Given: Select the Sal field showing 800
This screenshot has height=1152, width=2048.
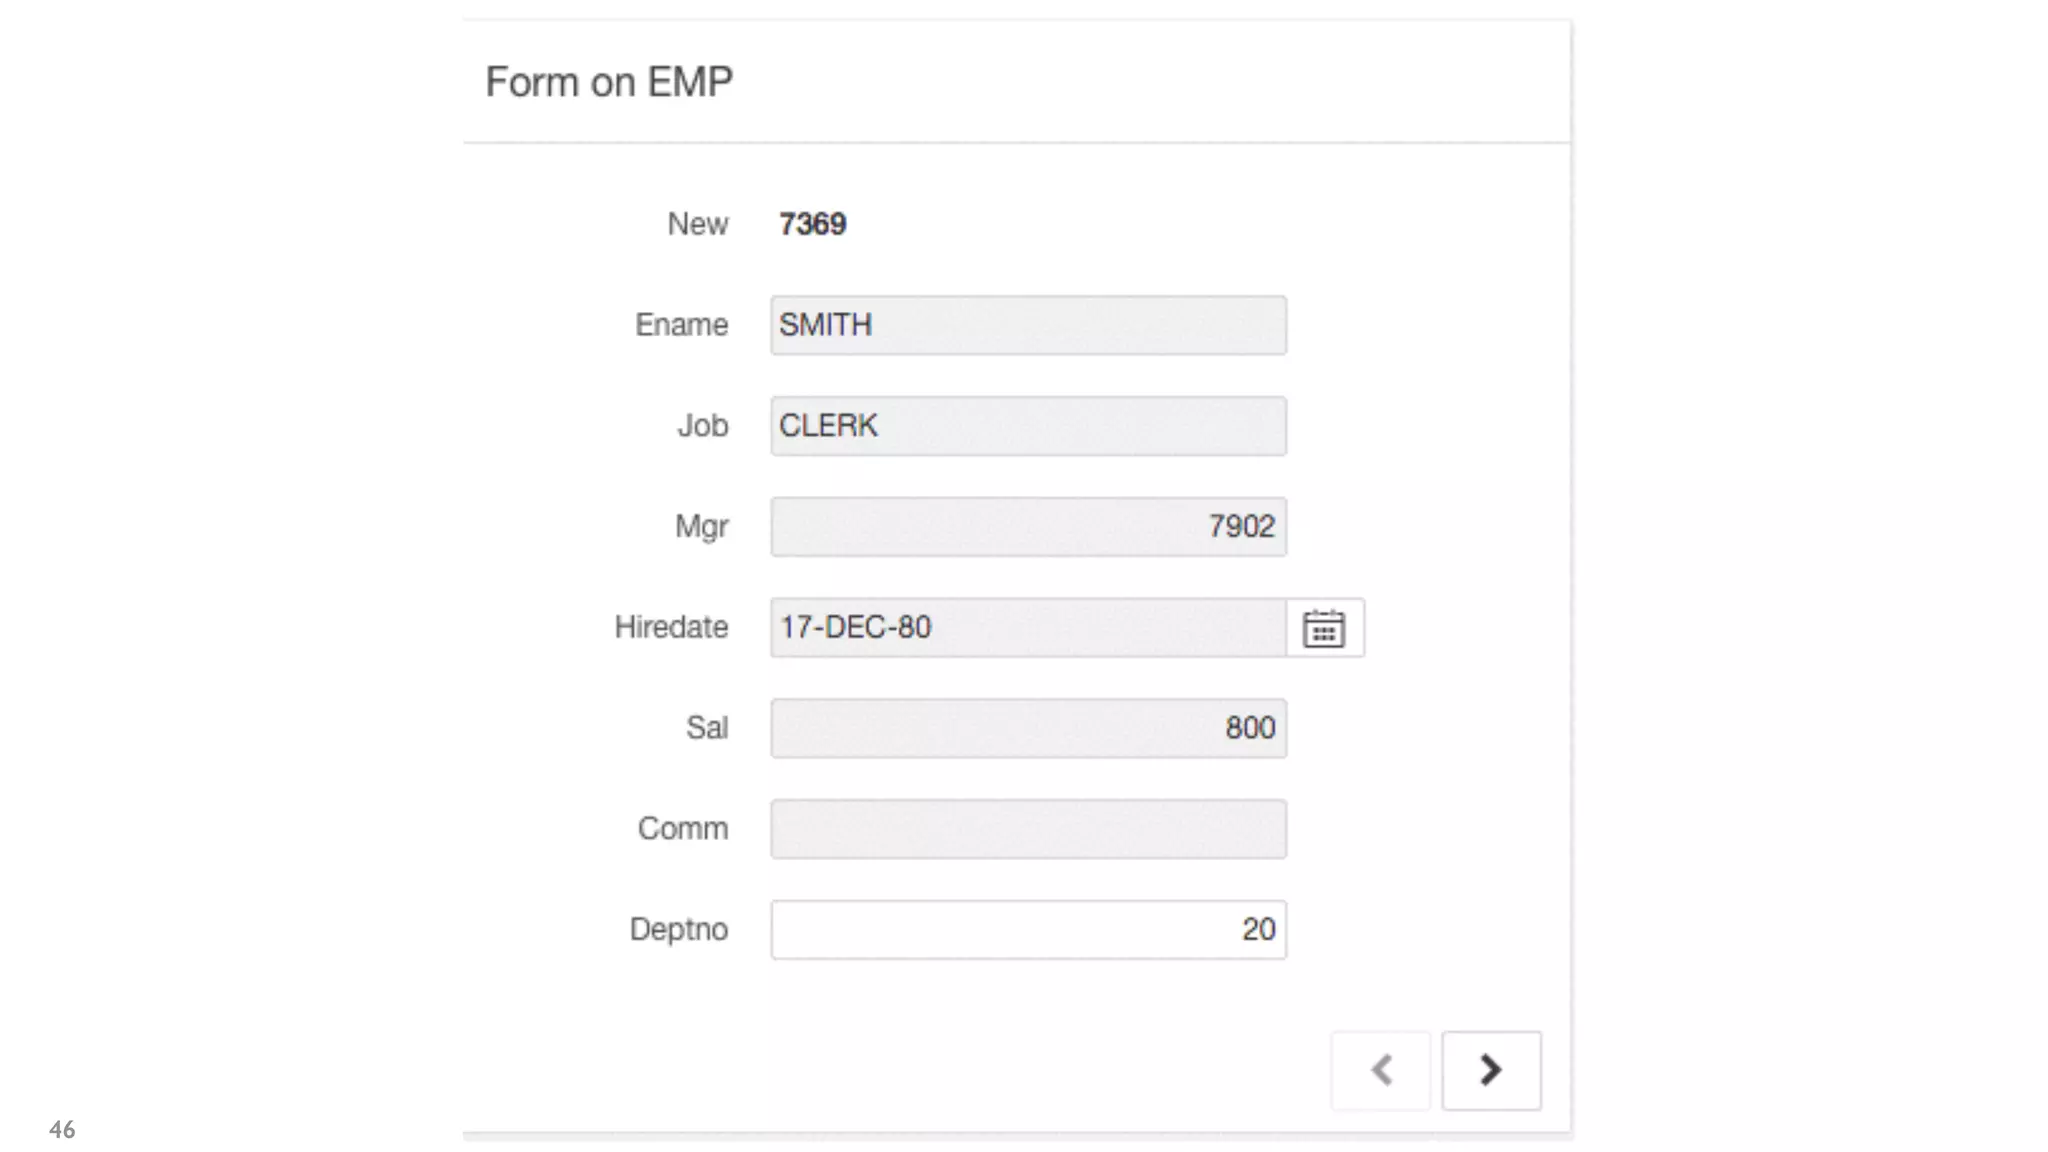Looking at the screenshot, I should click(1028, 728).
